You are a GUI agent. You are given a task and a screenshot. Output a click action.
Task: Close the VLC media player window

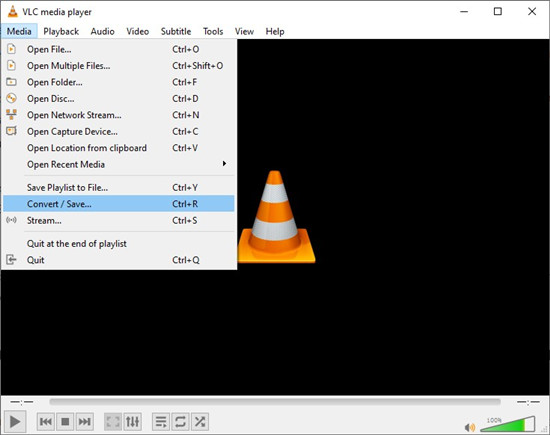point(532,12)
